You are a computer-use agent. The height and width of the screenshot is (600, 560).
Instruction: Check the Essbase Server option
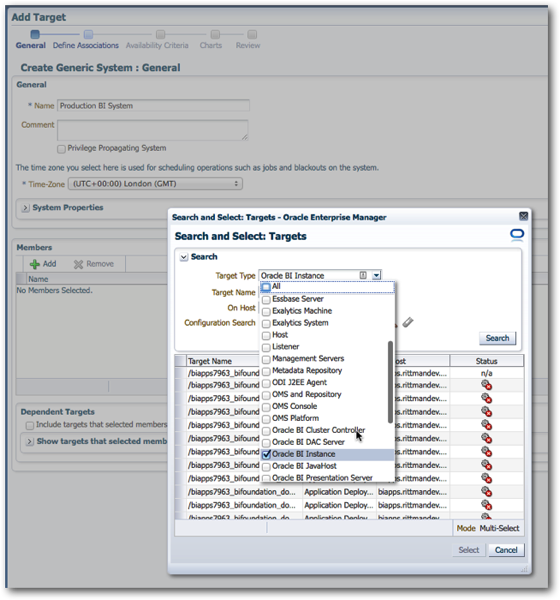tap(266, 300)
